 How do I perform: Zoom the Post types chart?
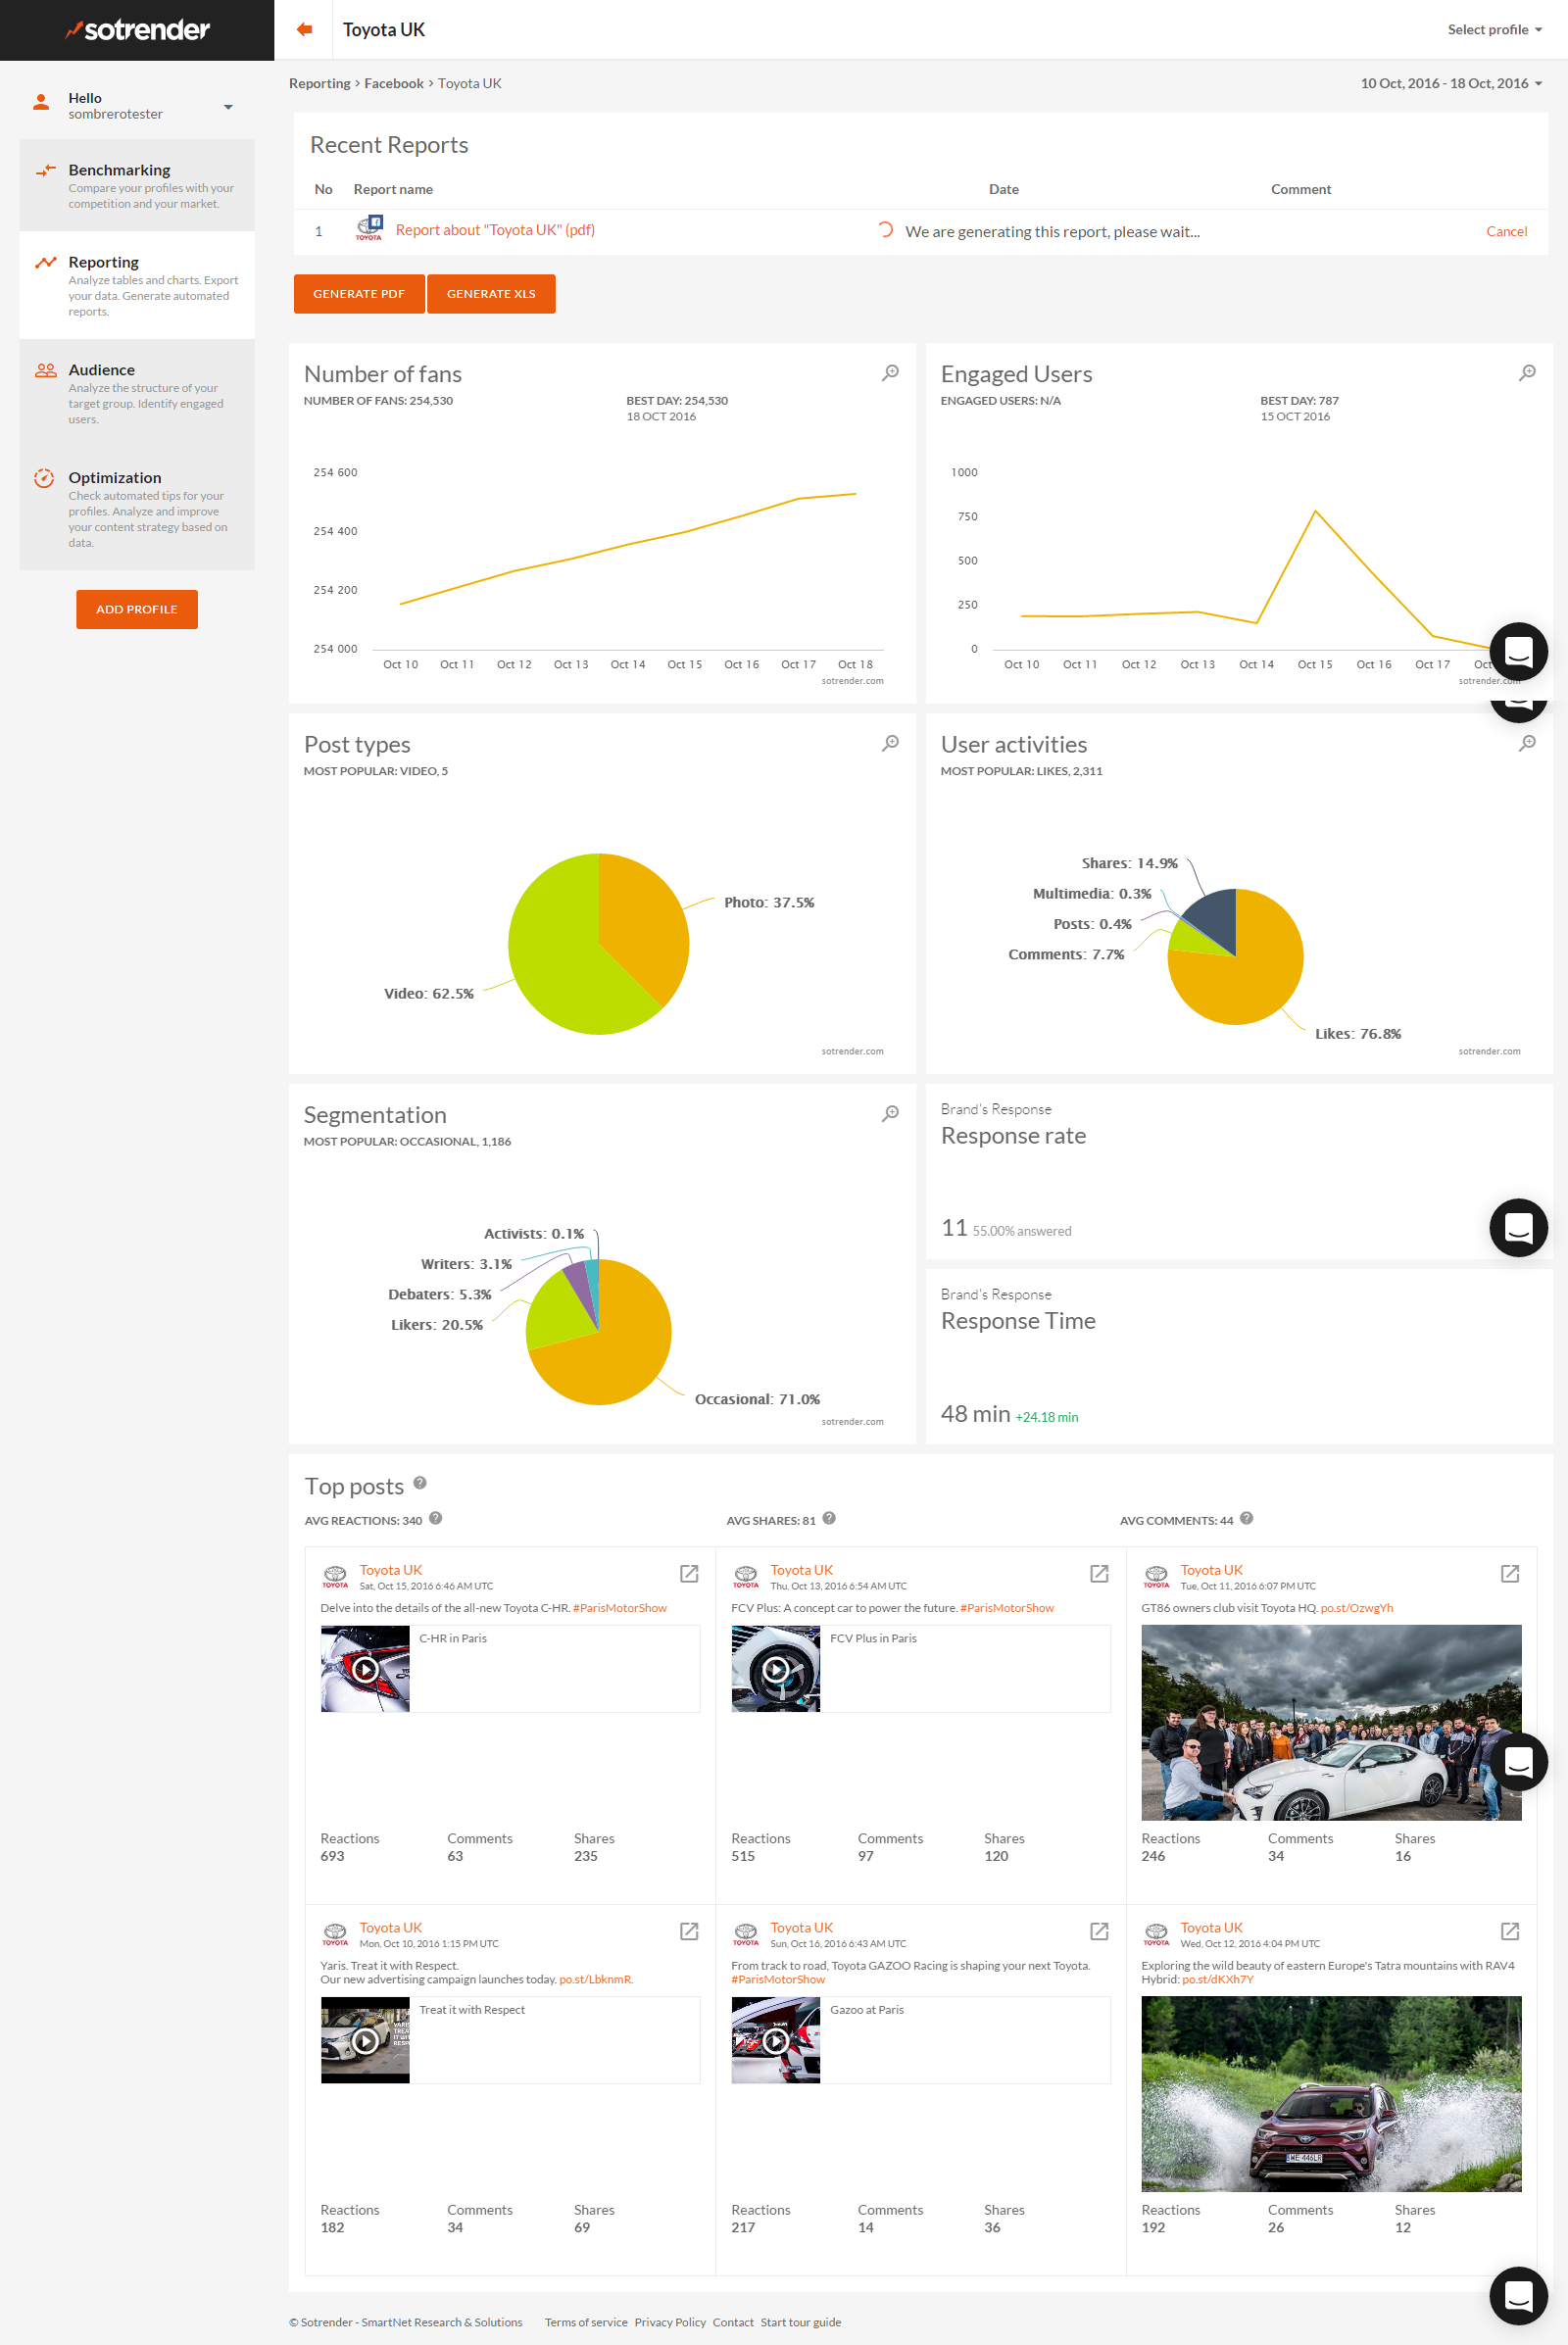tap(890, 743)
